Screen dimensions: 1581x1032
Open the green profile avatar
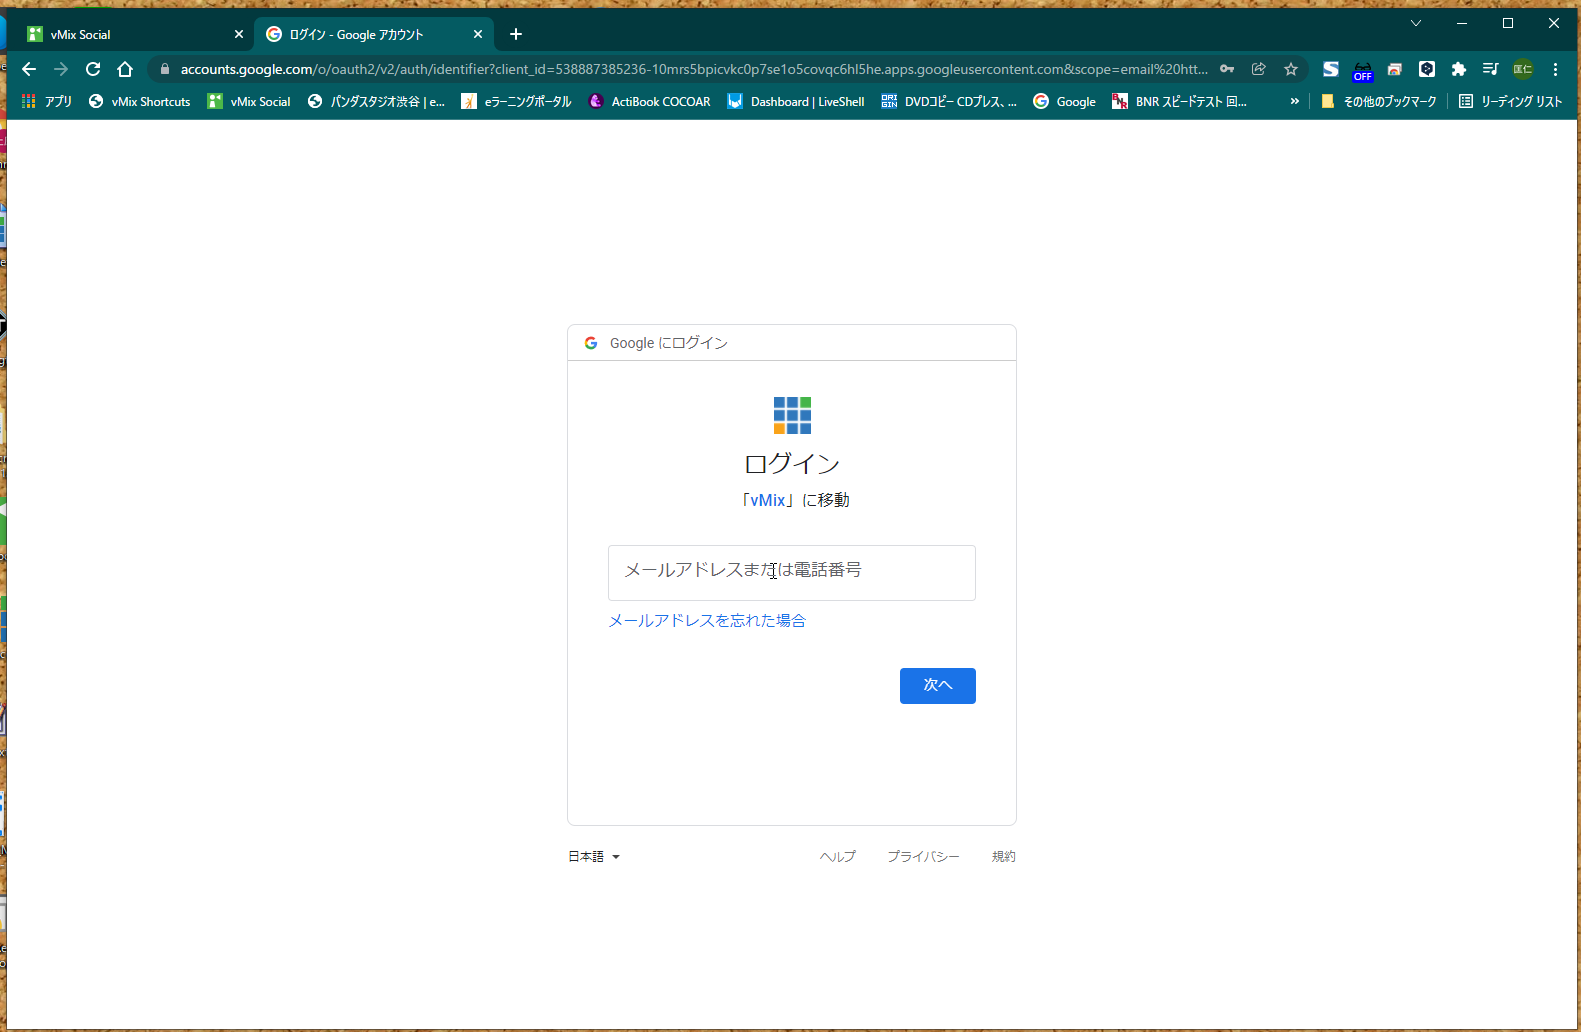[x=1523, y=69]
